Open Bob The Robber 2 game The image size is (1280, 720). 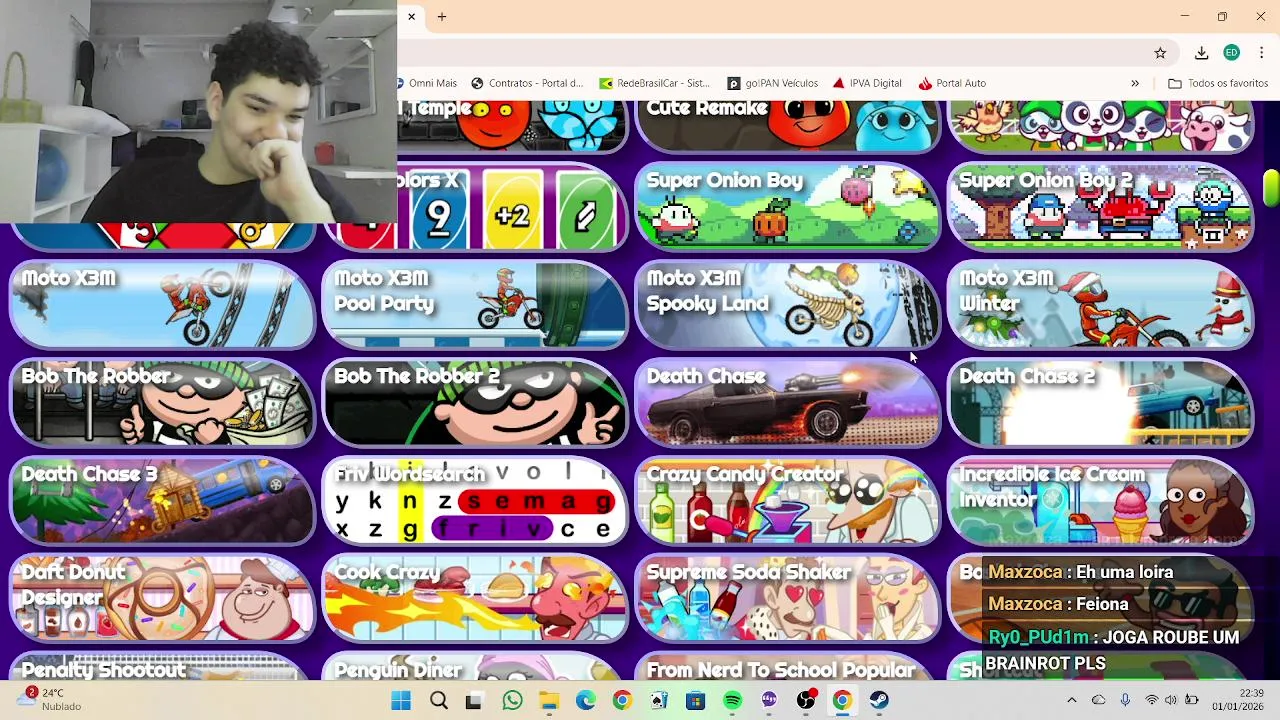[475, 404]
